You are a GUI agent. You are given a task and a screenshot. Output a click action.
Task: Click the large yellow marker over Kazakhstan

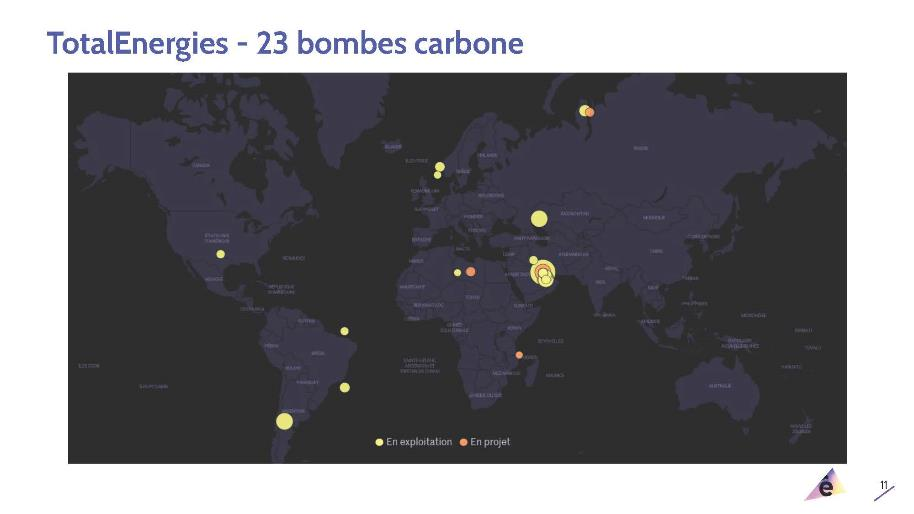[x=539, y=219]
